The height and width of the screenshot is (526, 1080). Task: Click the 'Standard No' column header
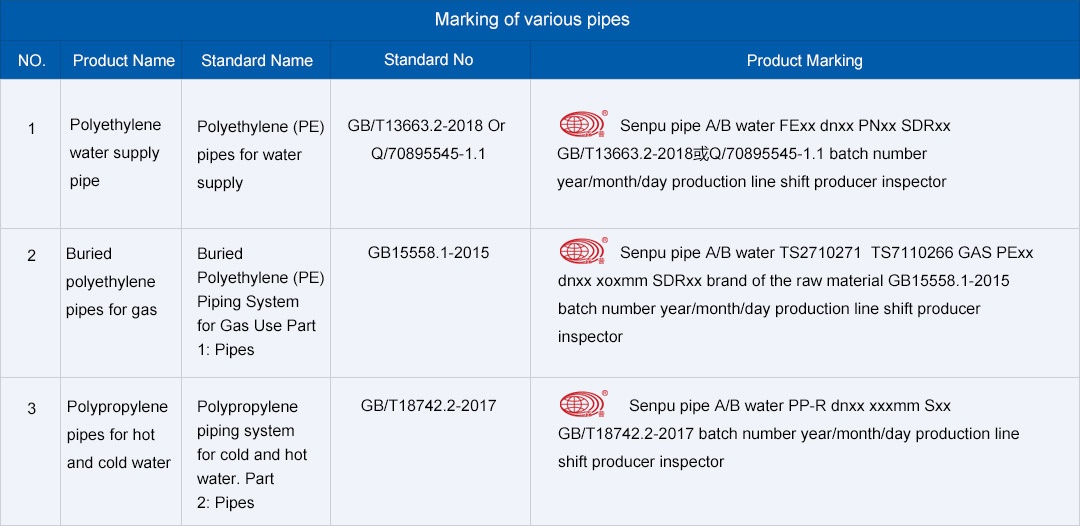point(429,60)
